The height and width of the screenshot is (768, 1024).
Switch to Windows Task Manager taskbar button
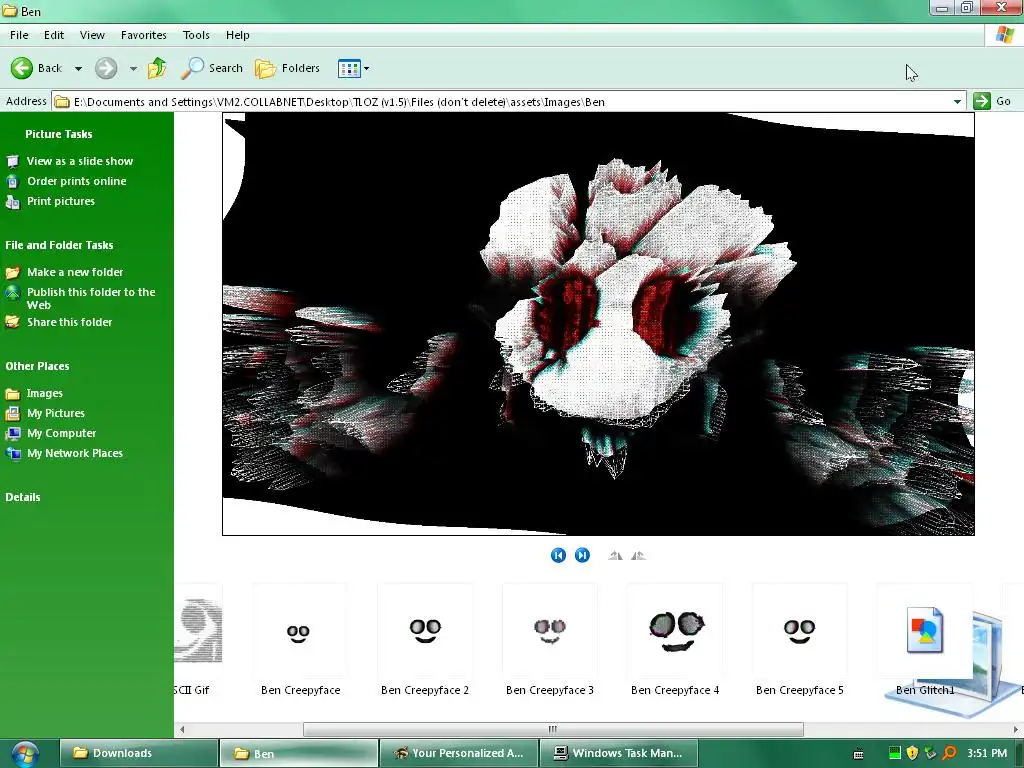(618, 753)
